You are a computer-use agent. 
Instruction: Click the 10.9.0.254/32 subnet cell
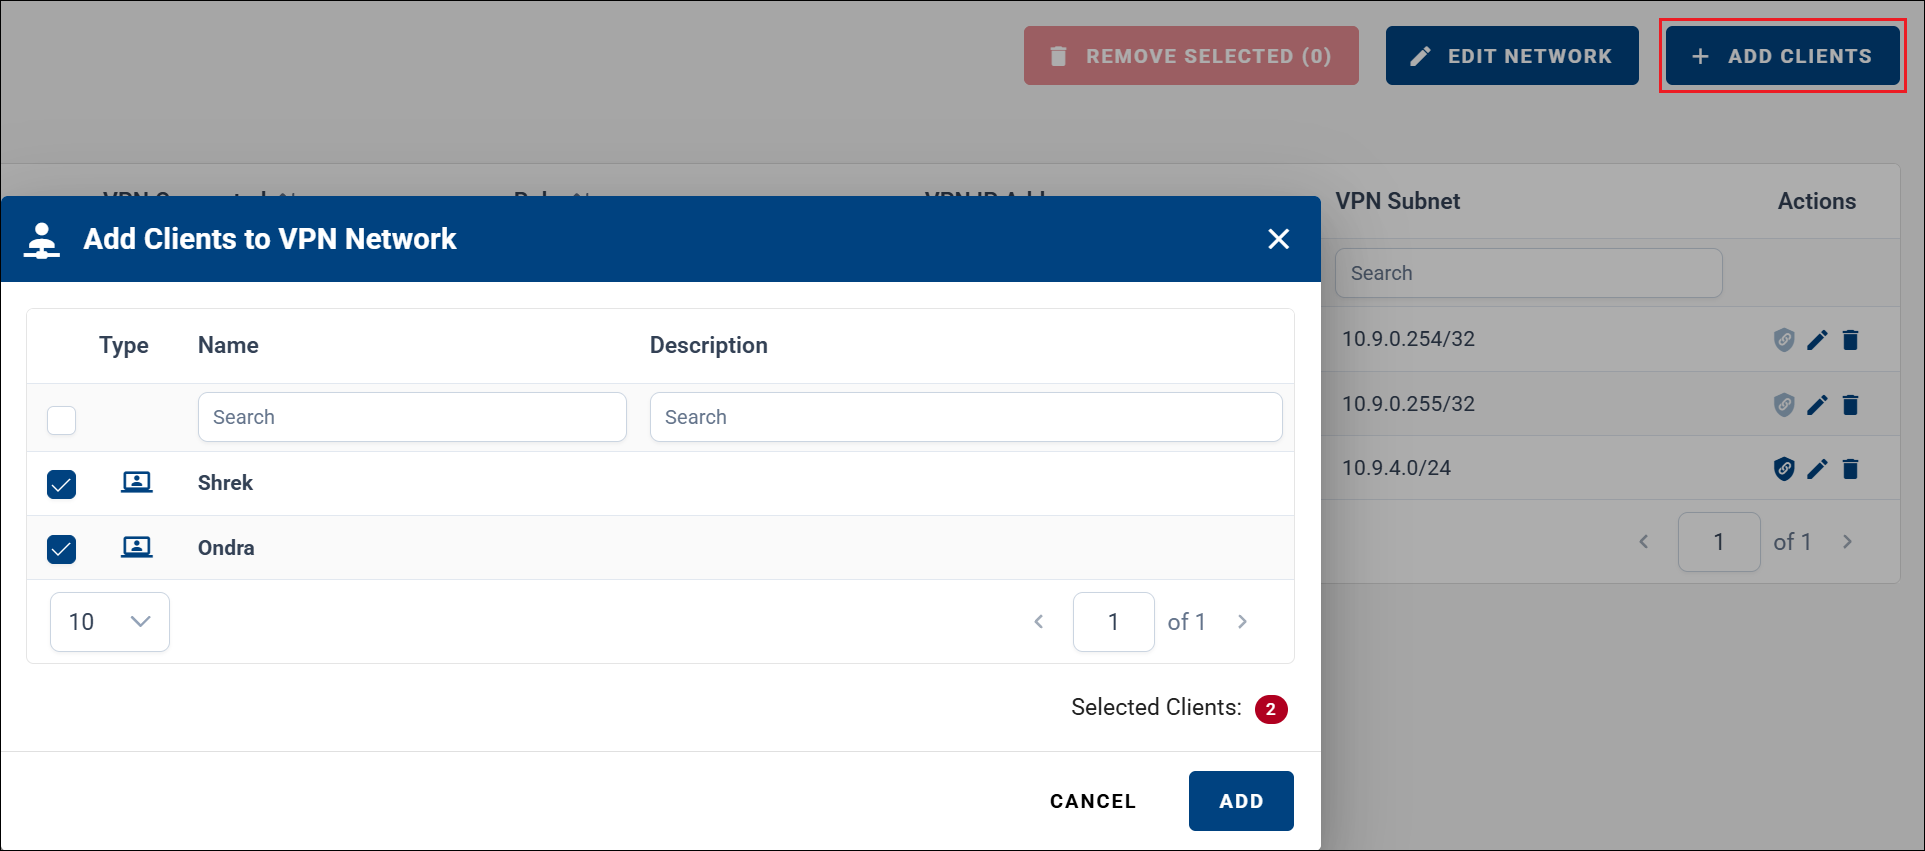[1409, 339]
